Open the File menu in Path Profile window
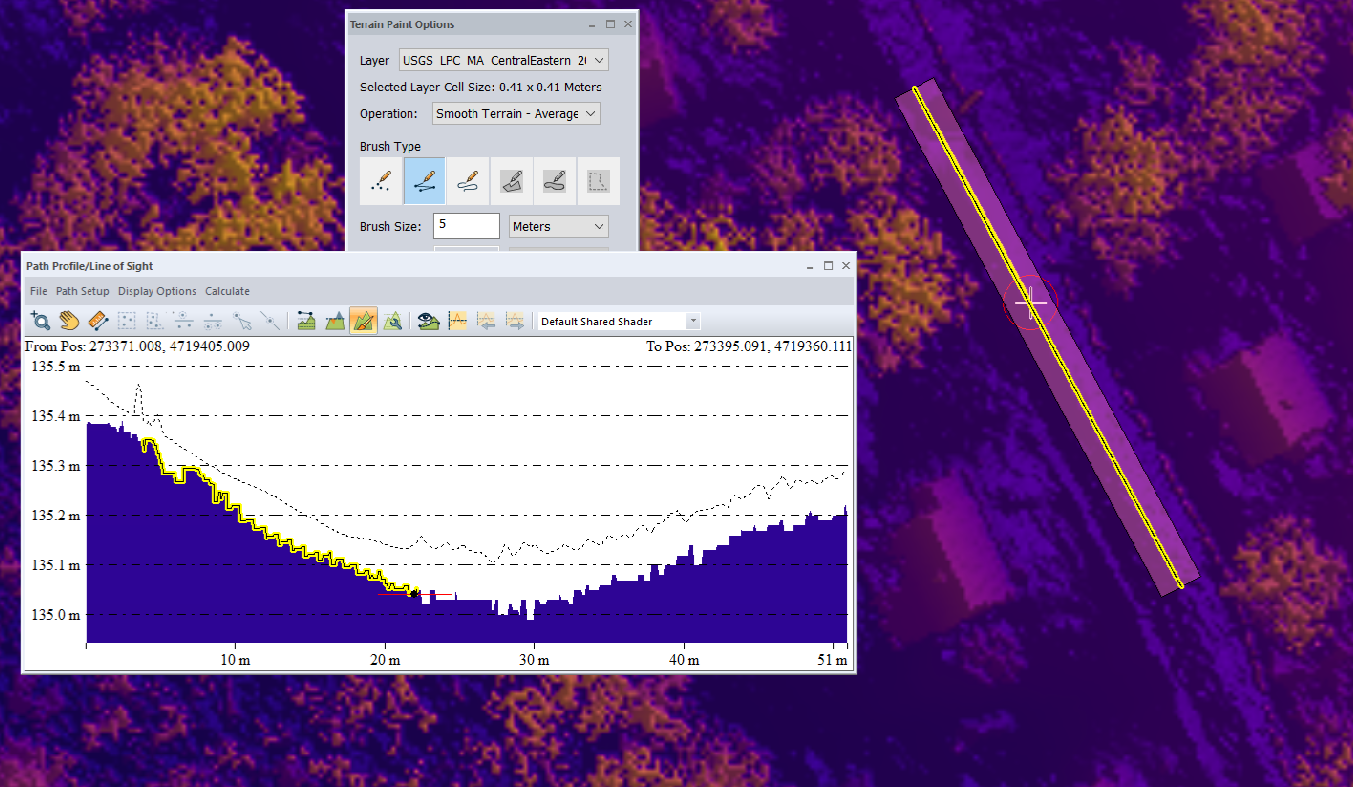The width and height of the screenshot is (1353, 787). [x=39, y=291]
